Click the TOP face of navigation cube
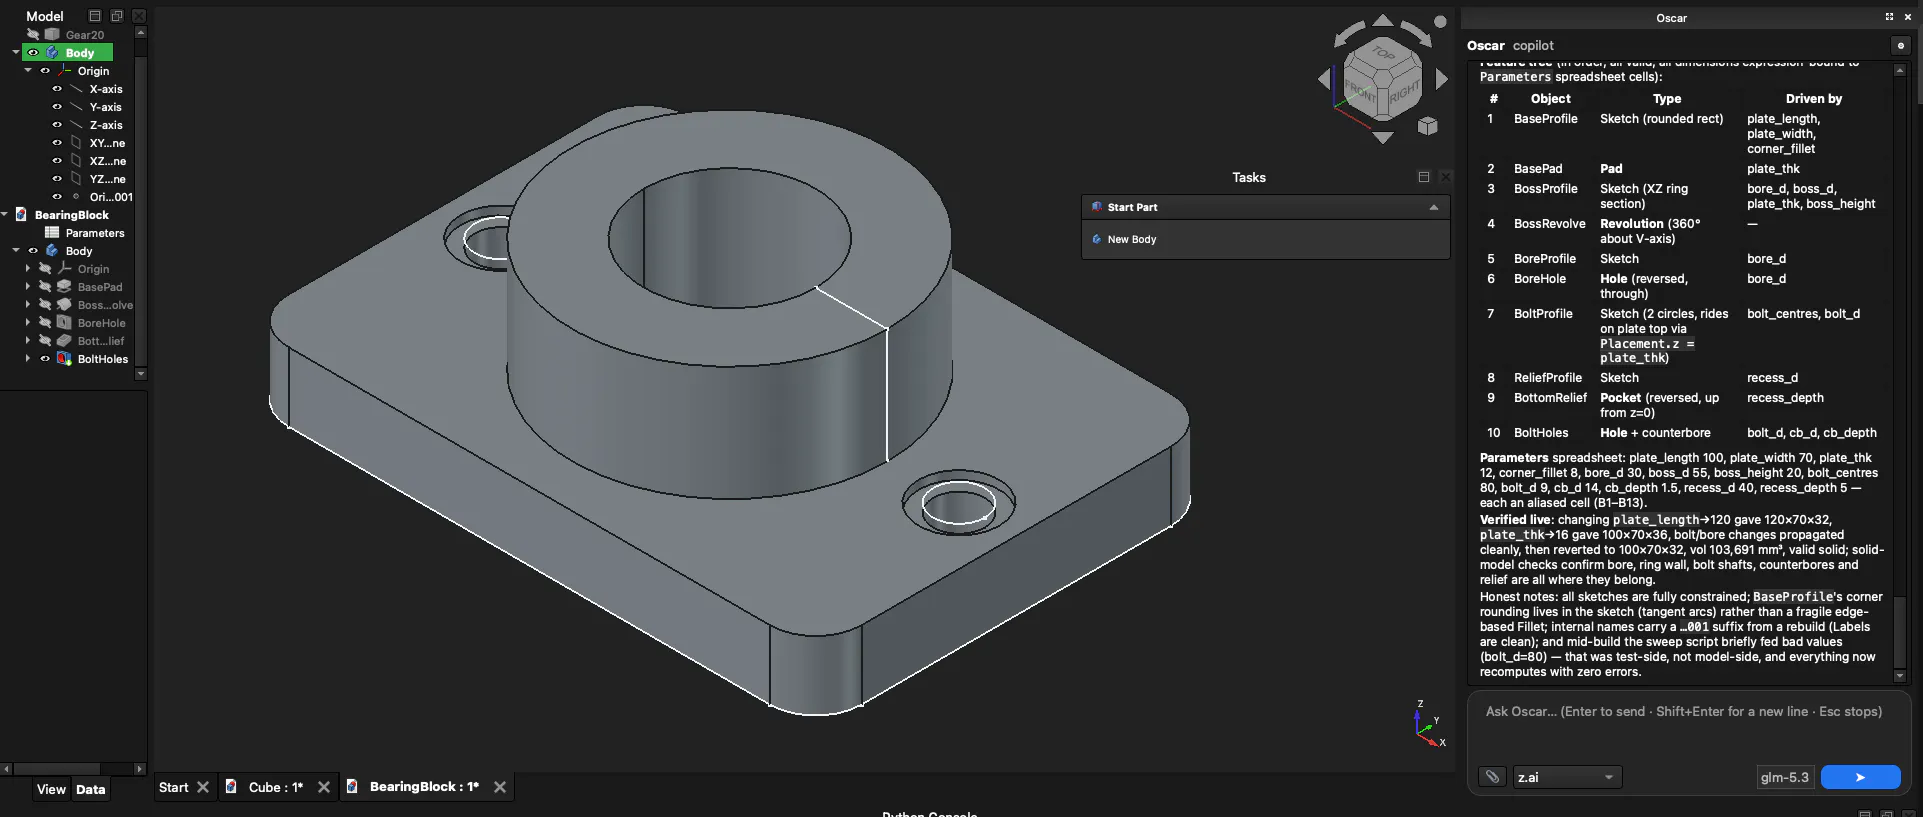Screen dimensions: 1923x817 [1383, 53]
